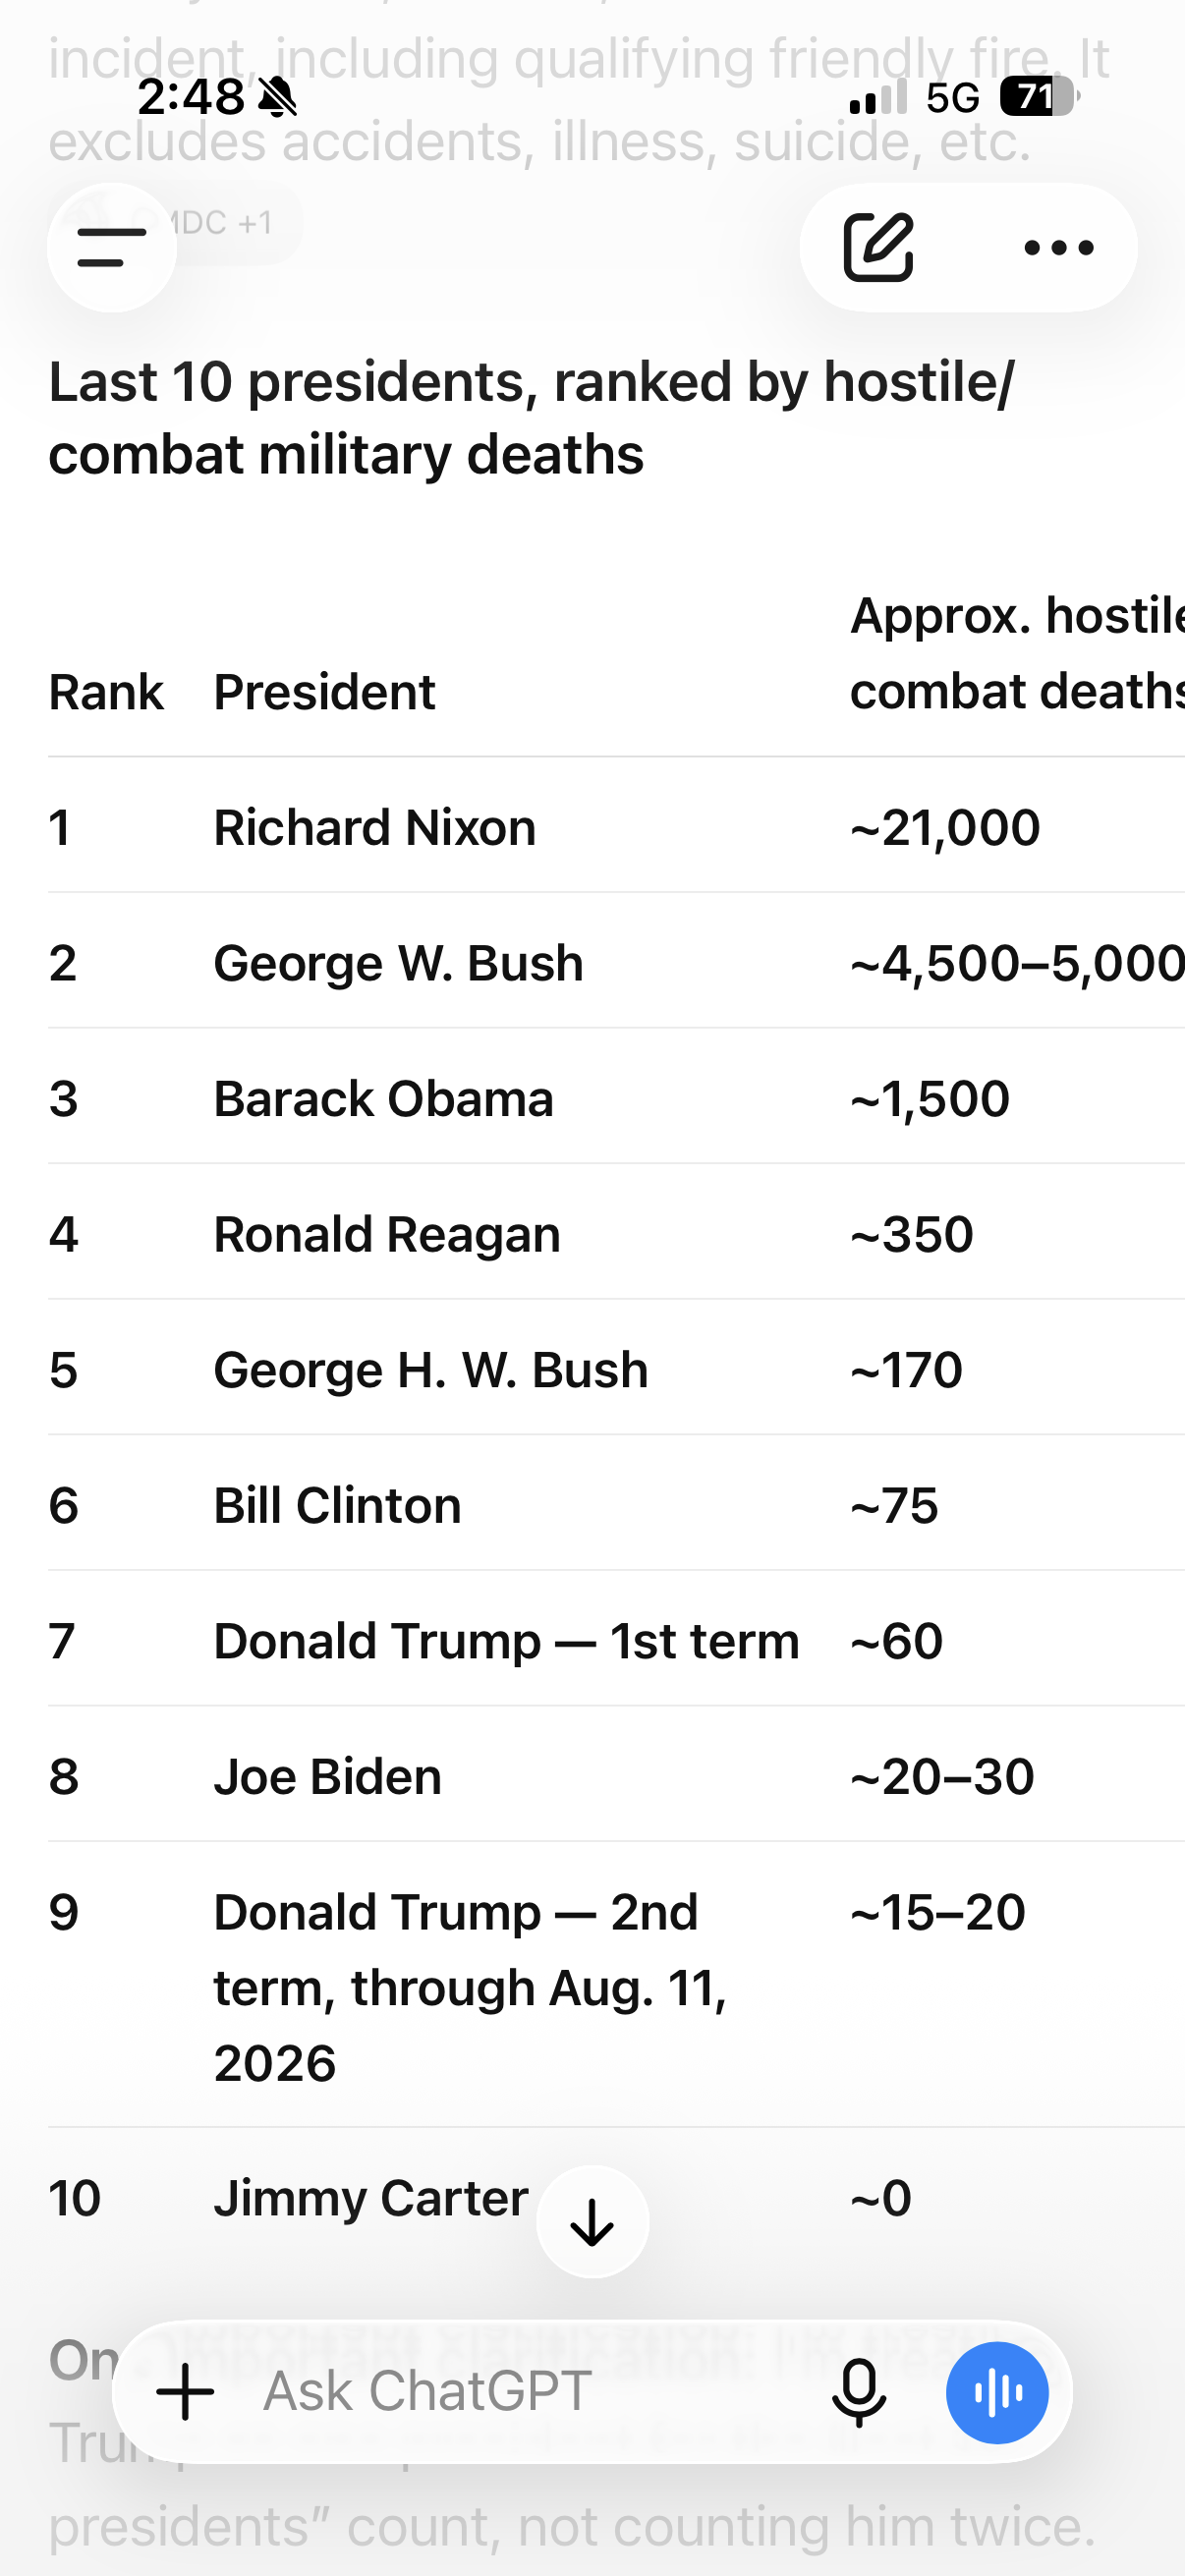Tap the Approx. hostile combat deaths header
This screenshot has width=1185, height=2576.
1017,653
